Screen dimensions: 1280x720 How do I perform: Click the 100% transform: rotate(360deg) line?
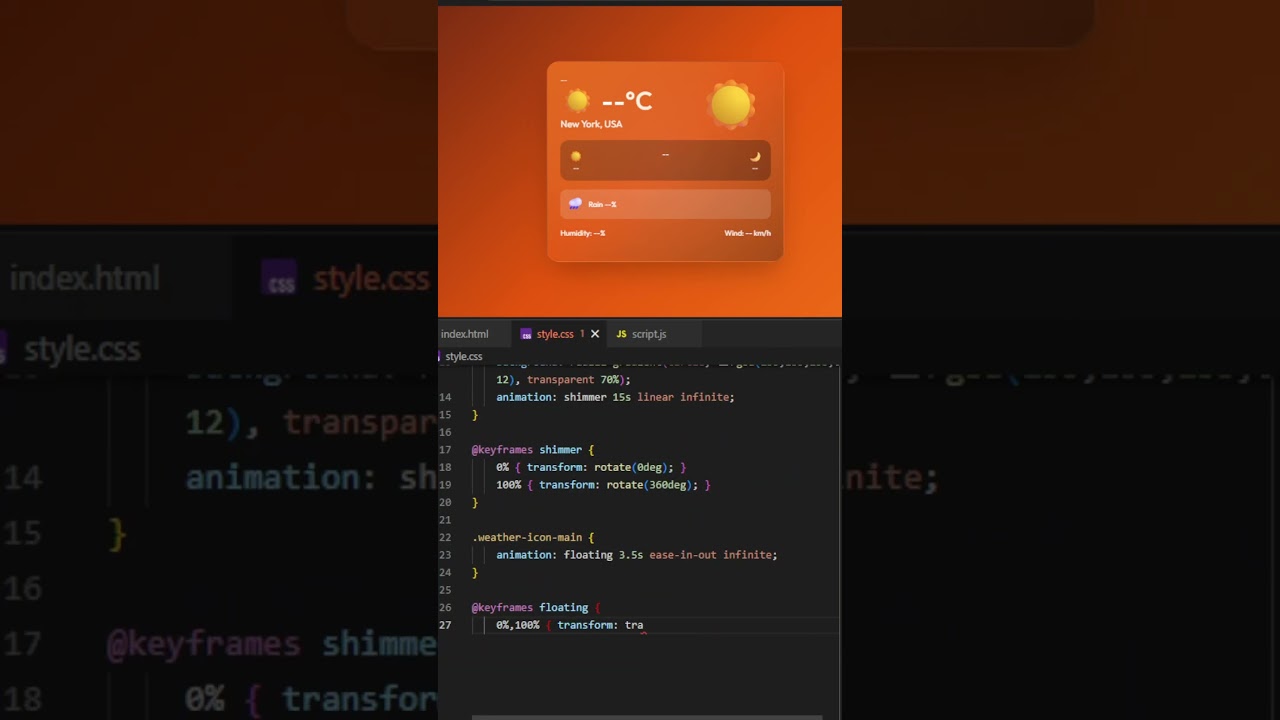[603, 485]
